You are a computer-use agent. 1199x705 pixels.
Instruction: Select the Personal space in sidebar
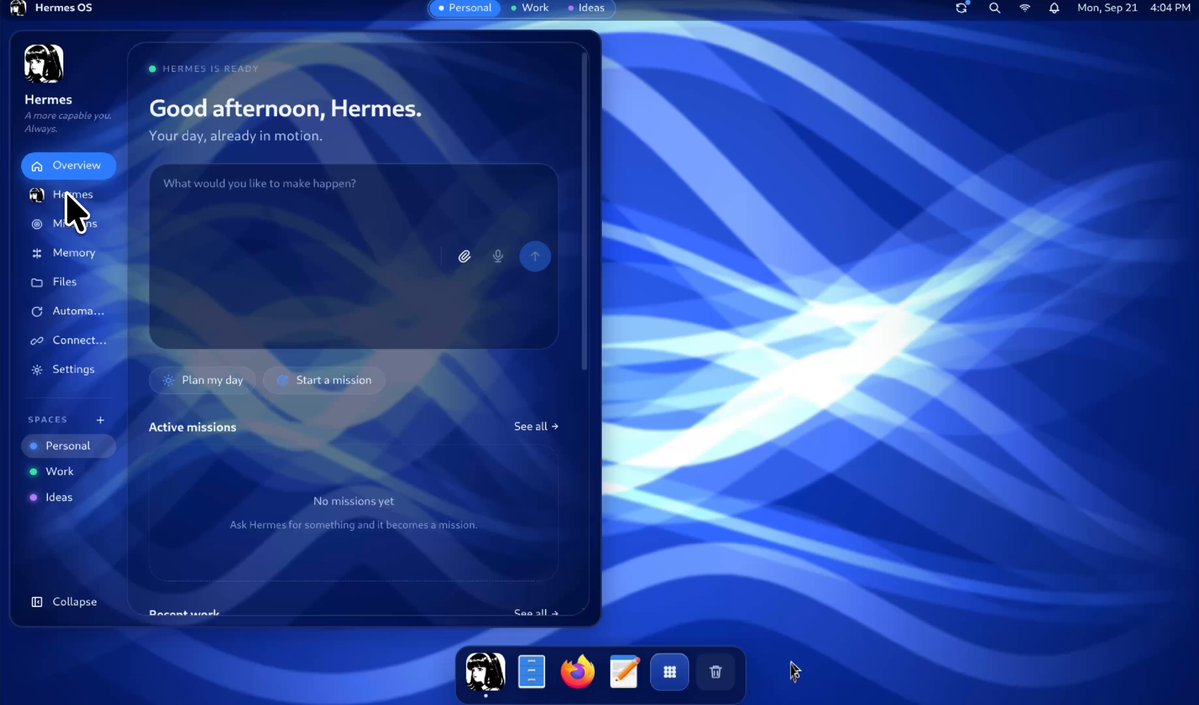point(69,446)
